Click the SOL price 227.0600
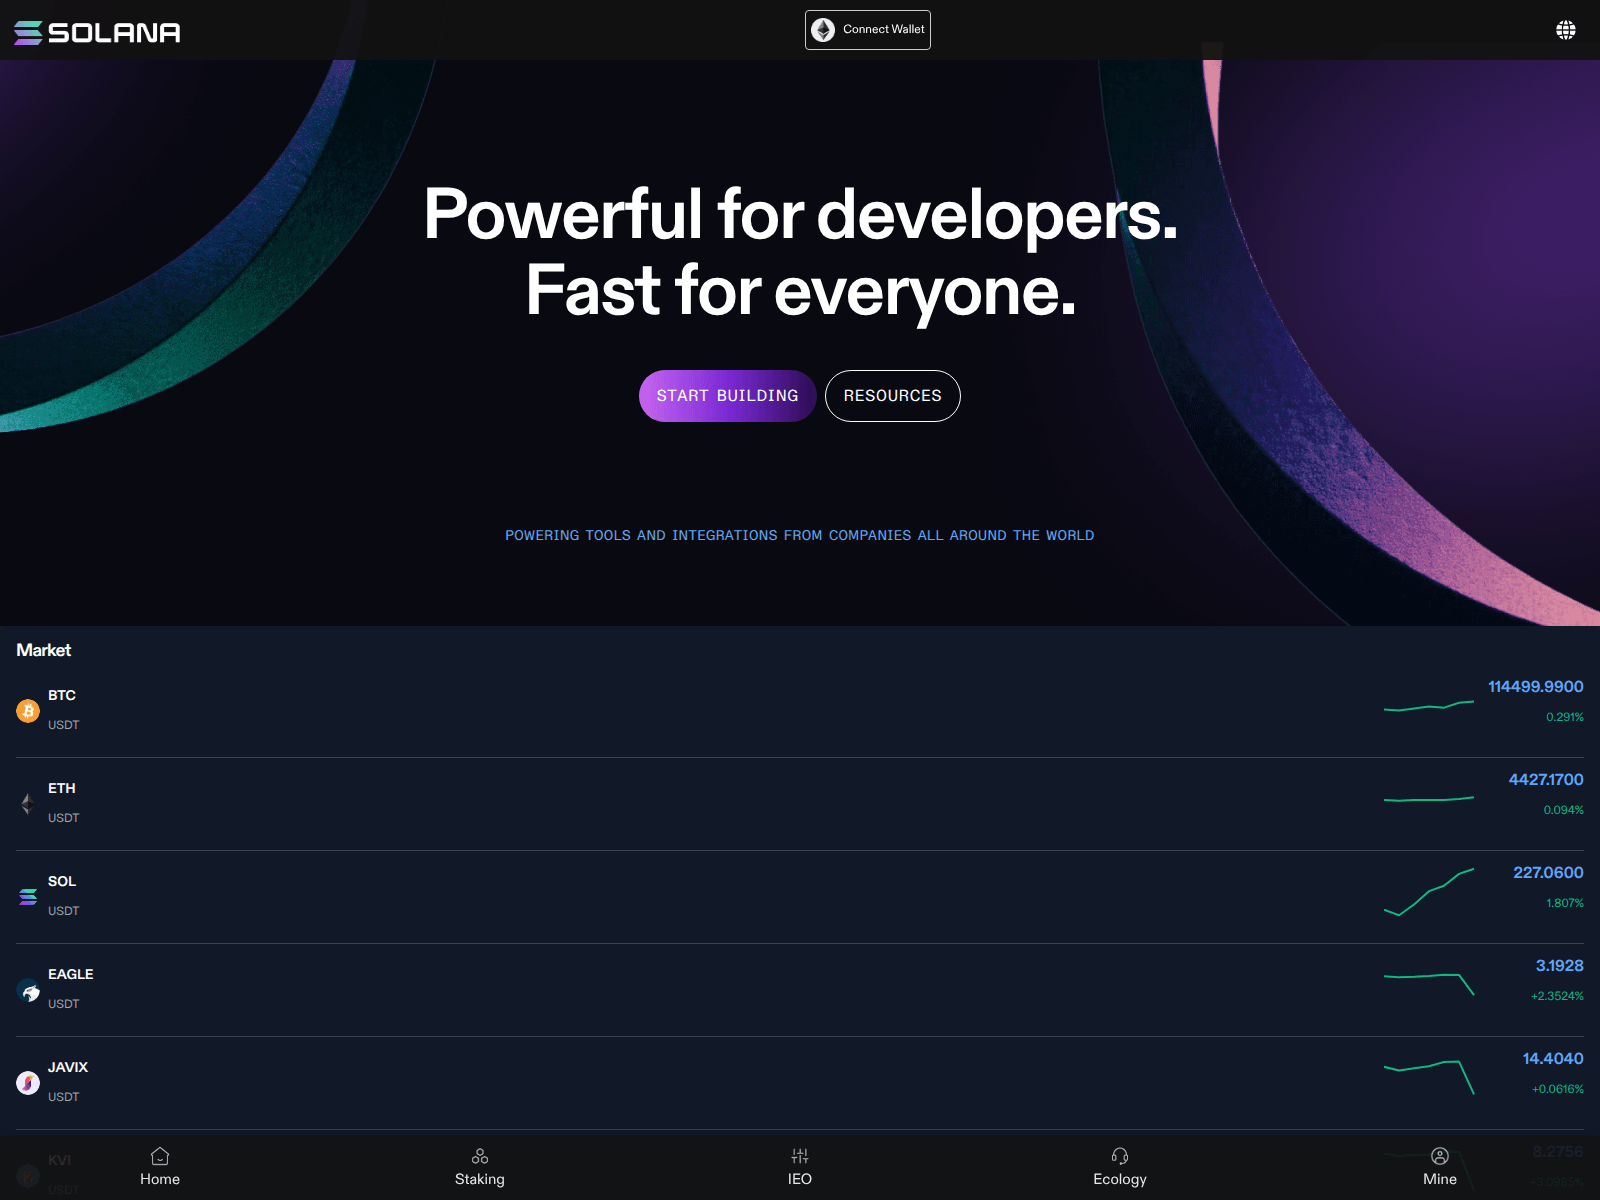Screen dimensions: 1600x1200 1548,872
